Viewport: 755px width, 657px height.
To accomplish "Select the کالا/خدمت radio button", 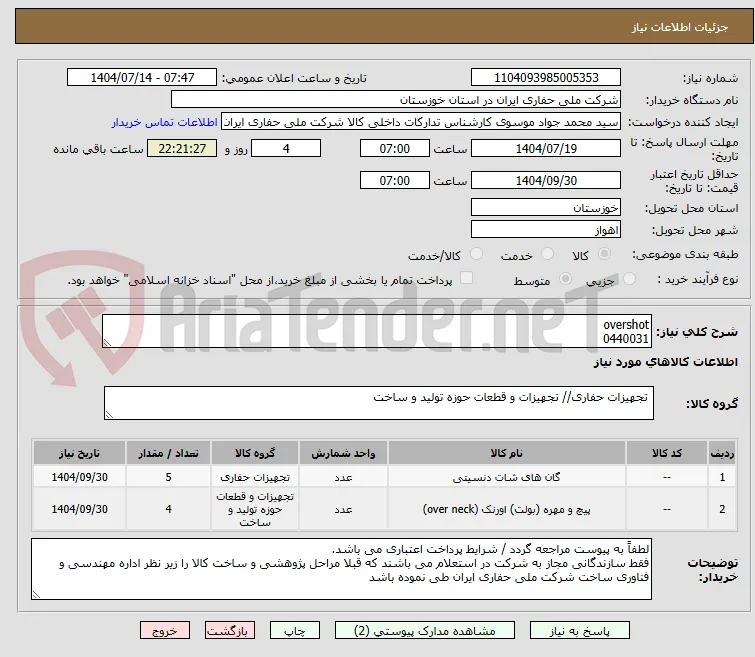I will 476,253.
